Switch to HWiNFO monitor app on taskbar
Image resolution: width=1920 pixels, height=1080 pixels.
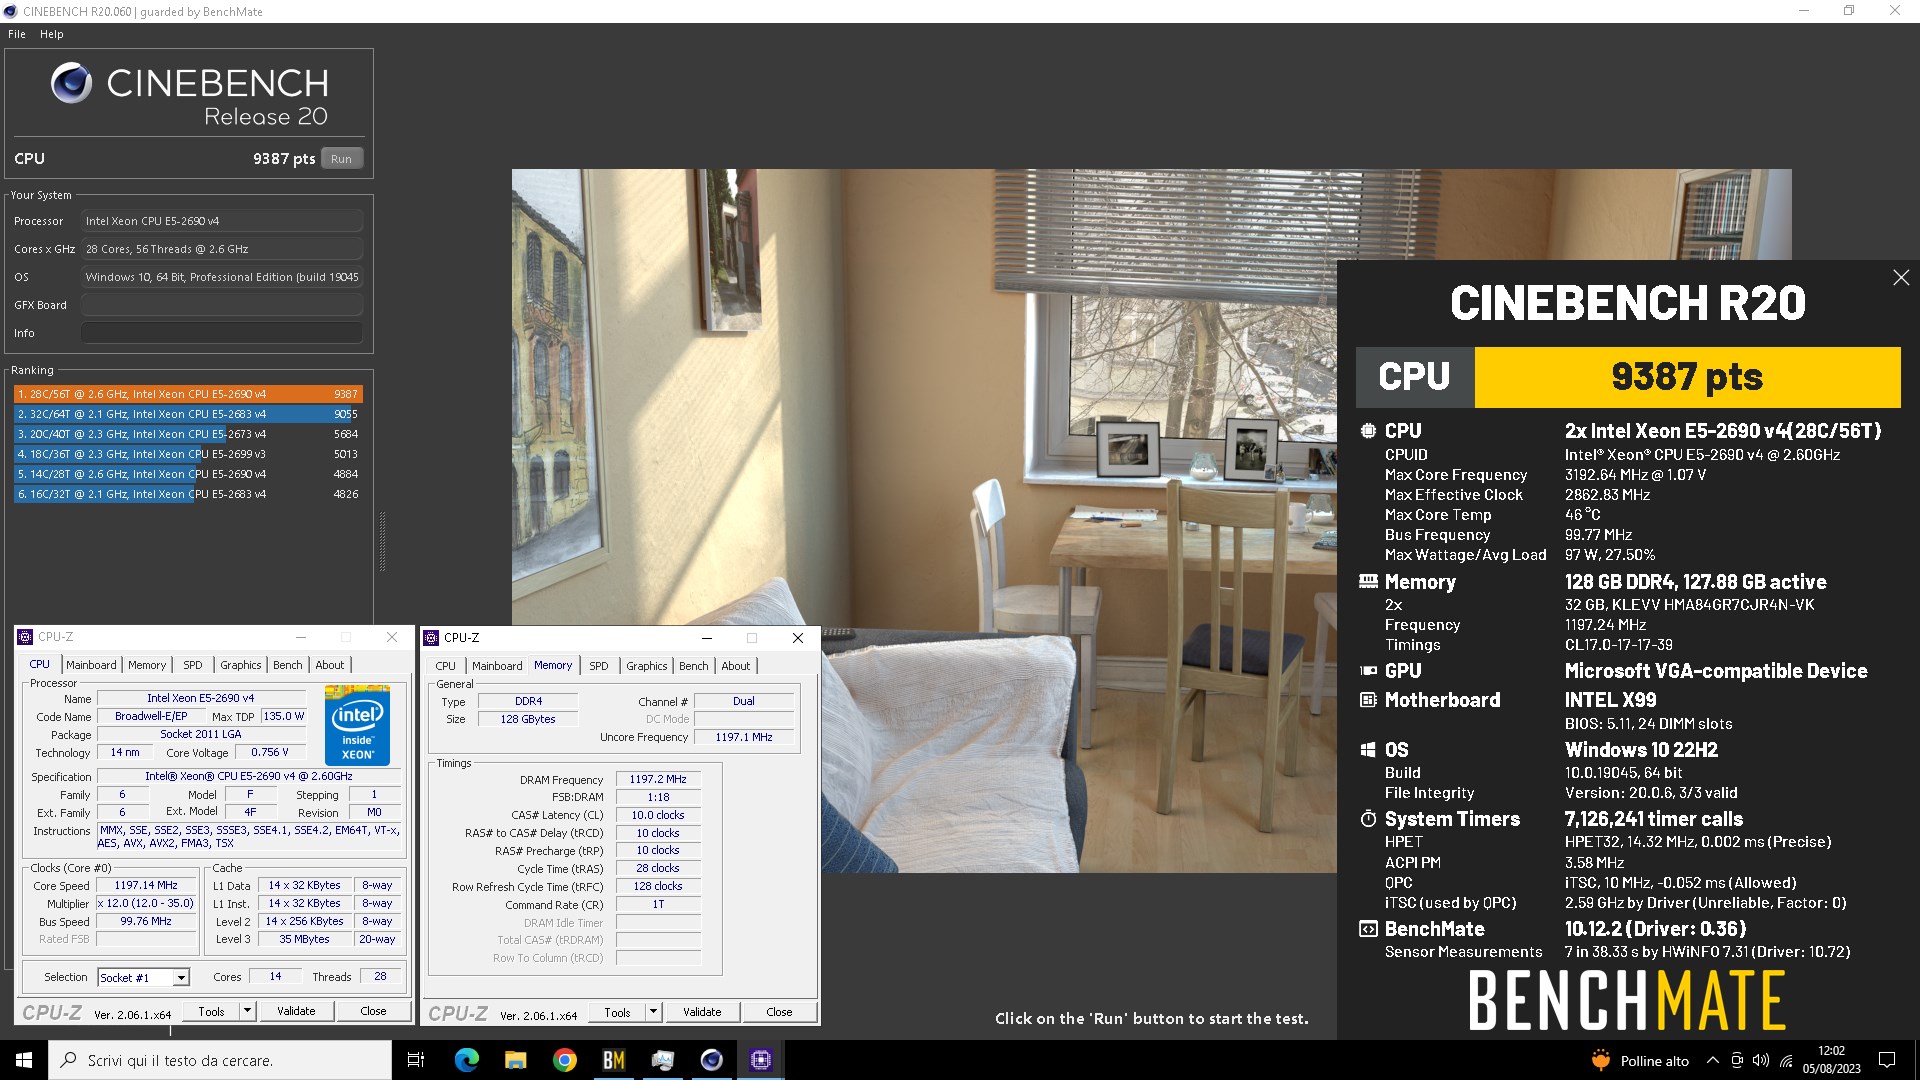(663, 1060)
